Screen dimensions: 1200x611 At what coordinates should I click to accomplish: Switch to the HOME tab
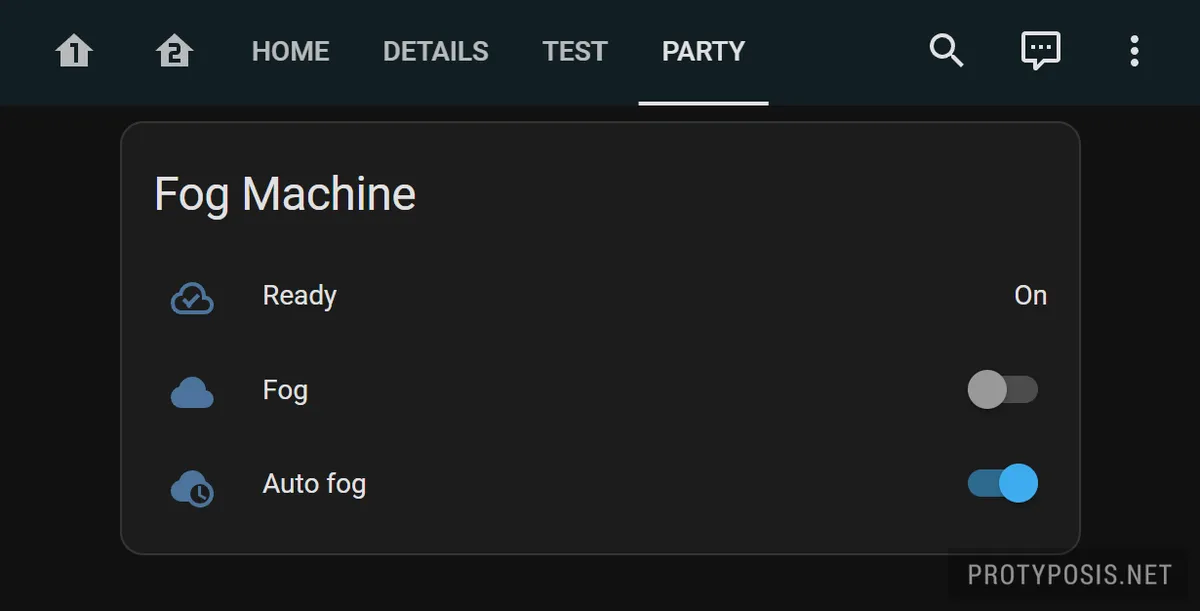[290, 51]
